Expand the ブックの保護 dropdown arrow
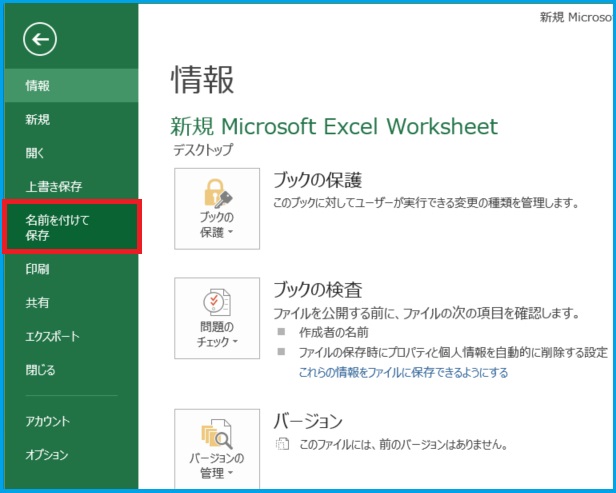 (x=230, y=233)
